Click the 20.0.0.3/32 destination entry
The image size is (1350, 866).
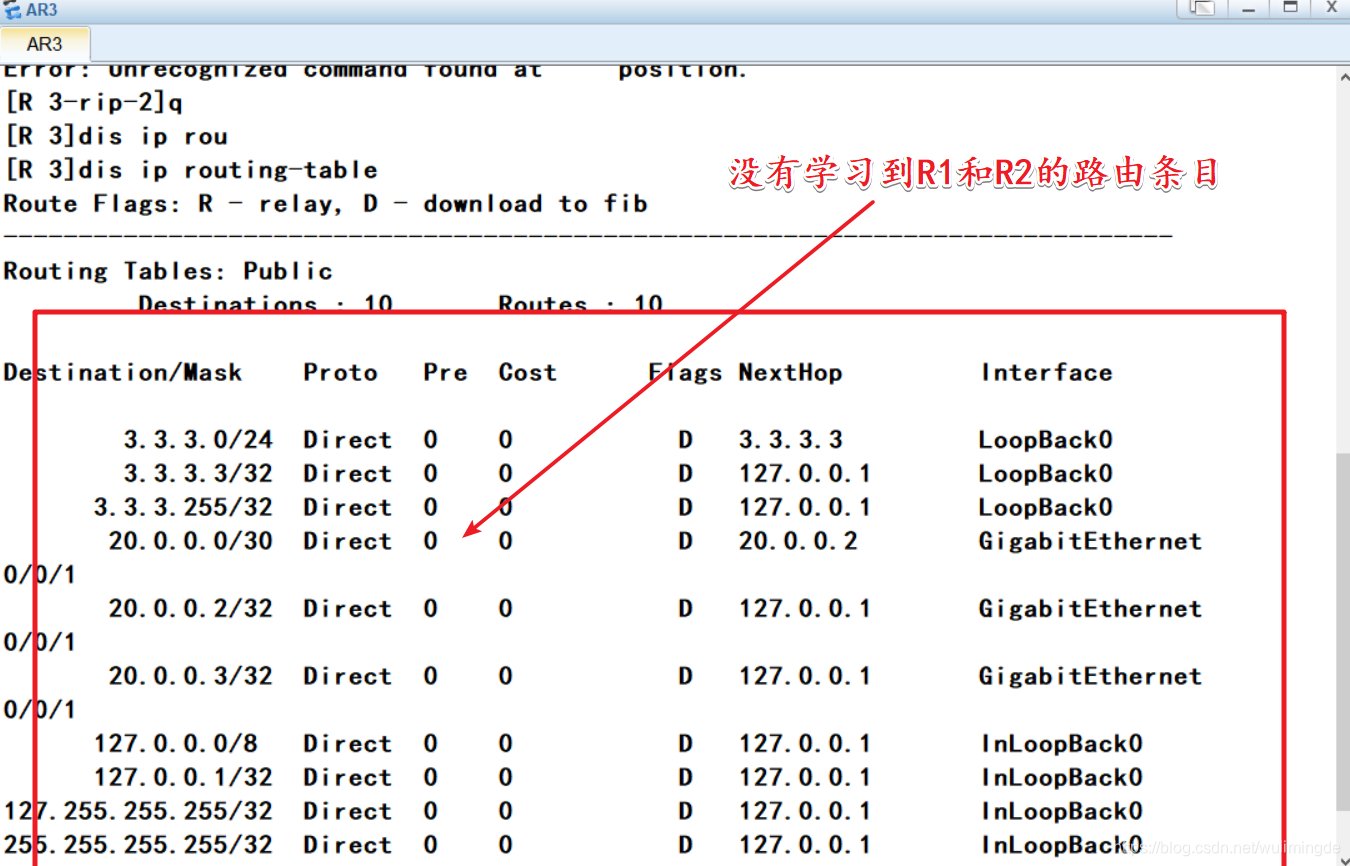(x=191, y=676)
